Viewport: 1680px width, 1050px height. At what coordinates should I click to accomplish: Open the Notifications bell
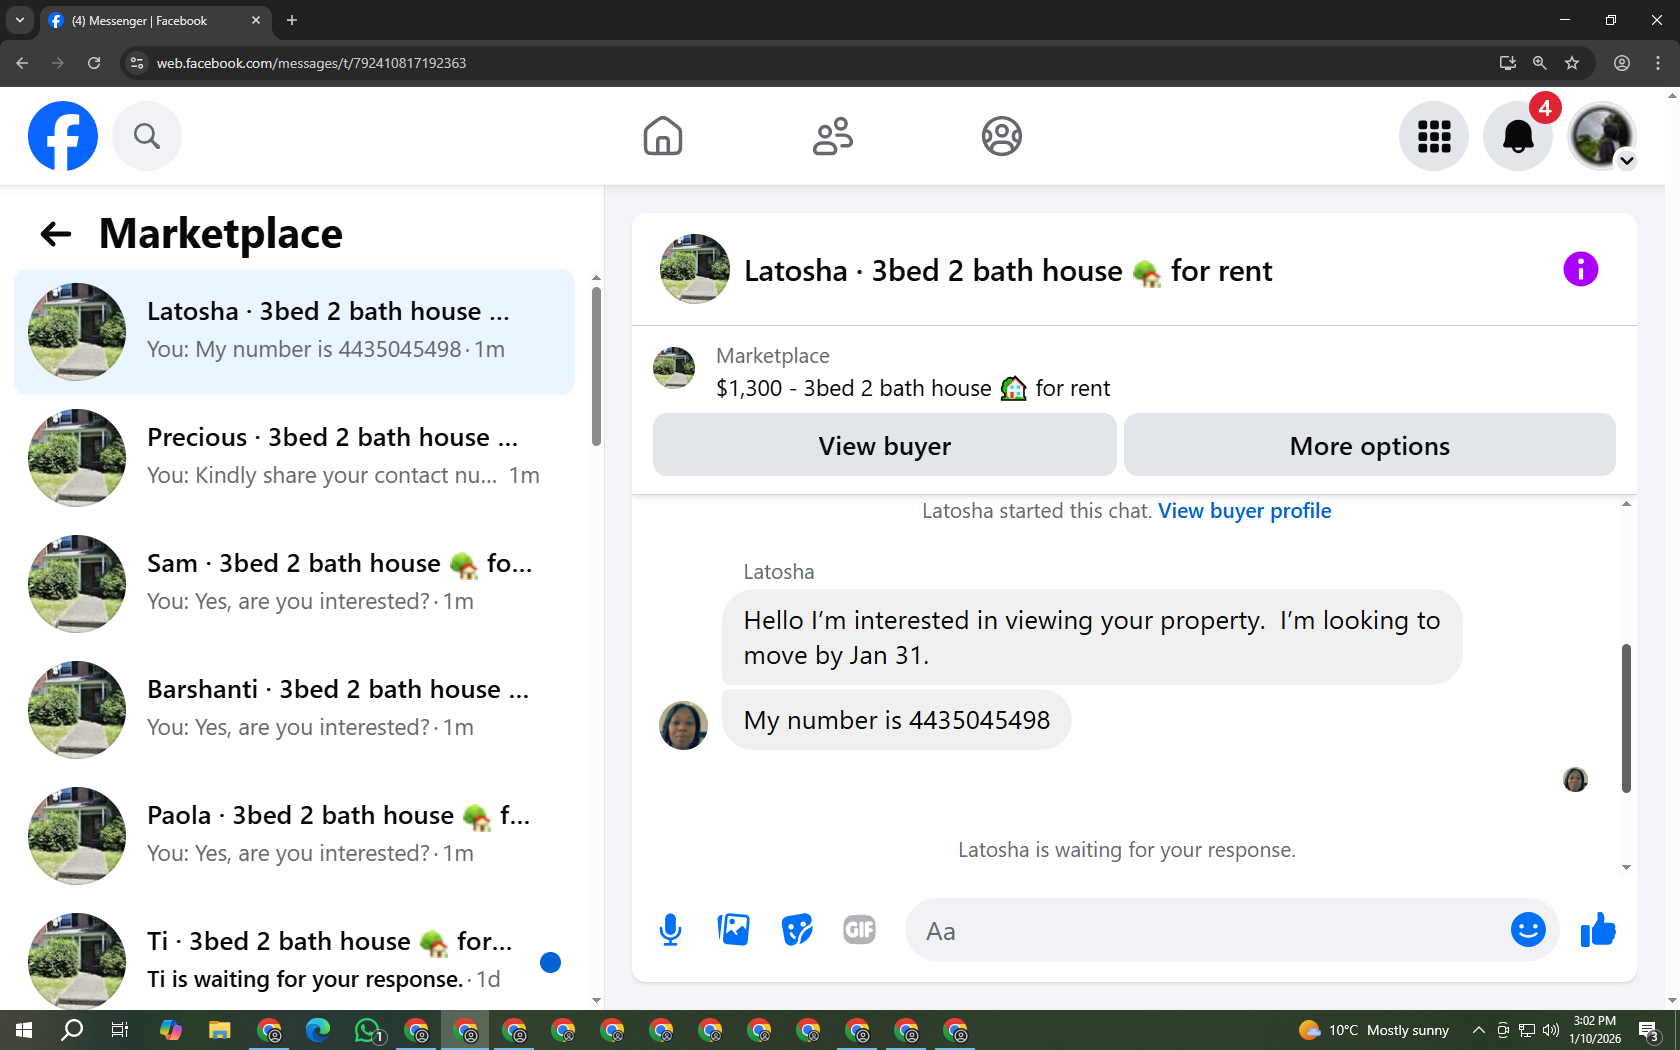coord(1518,136)
